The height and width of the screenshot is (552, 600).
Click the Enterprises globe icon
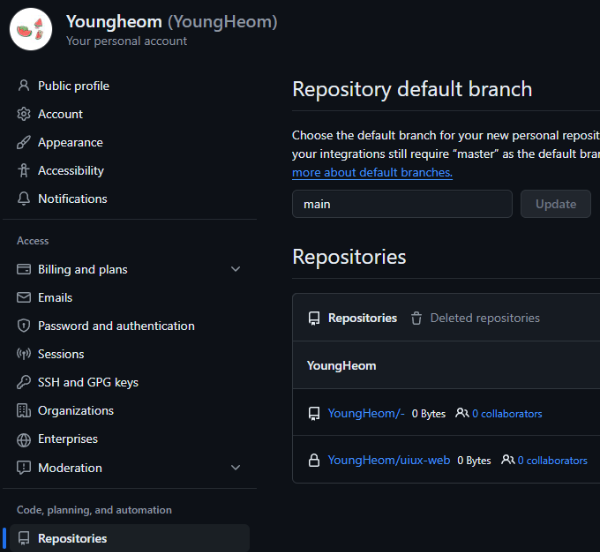click(x=24, y=439)
